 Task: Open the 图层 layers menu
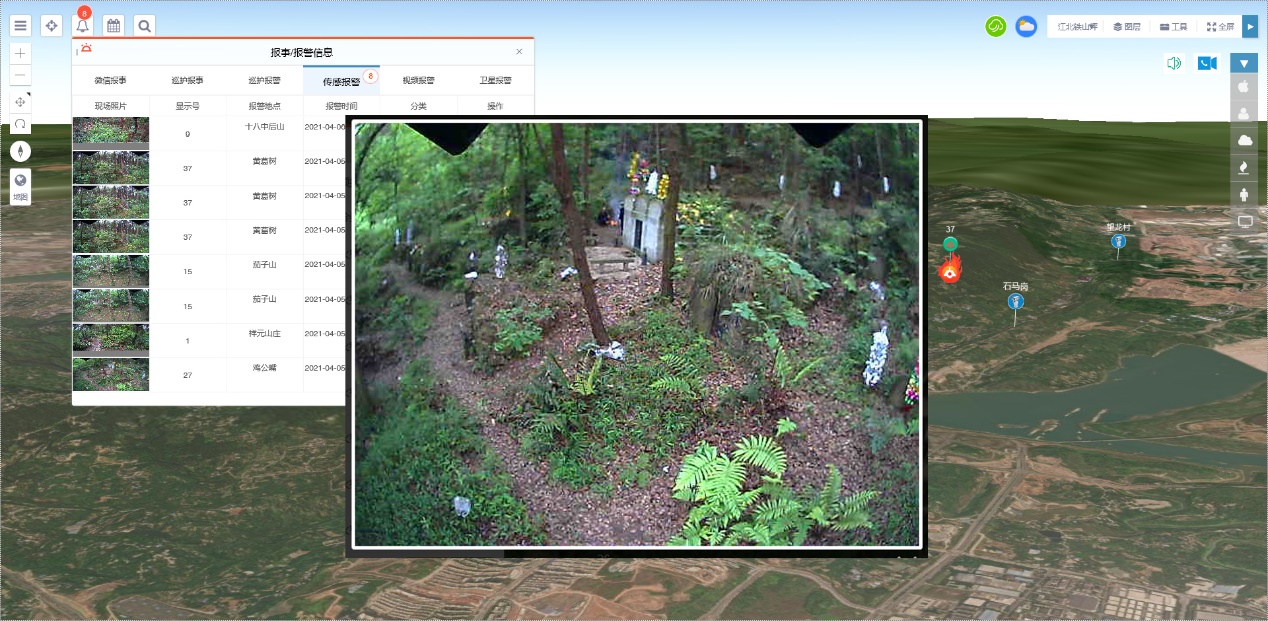pos(1127,27)
